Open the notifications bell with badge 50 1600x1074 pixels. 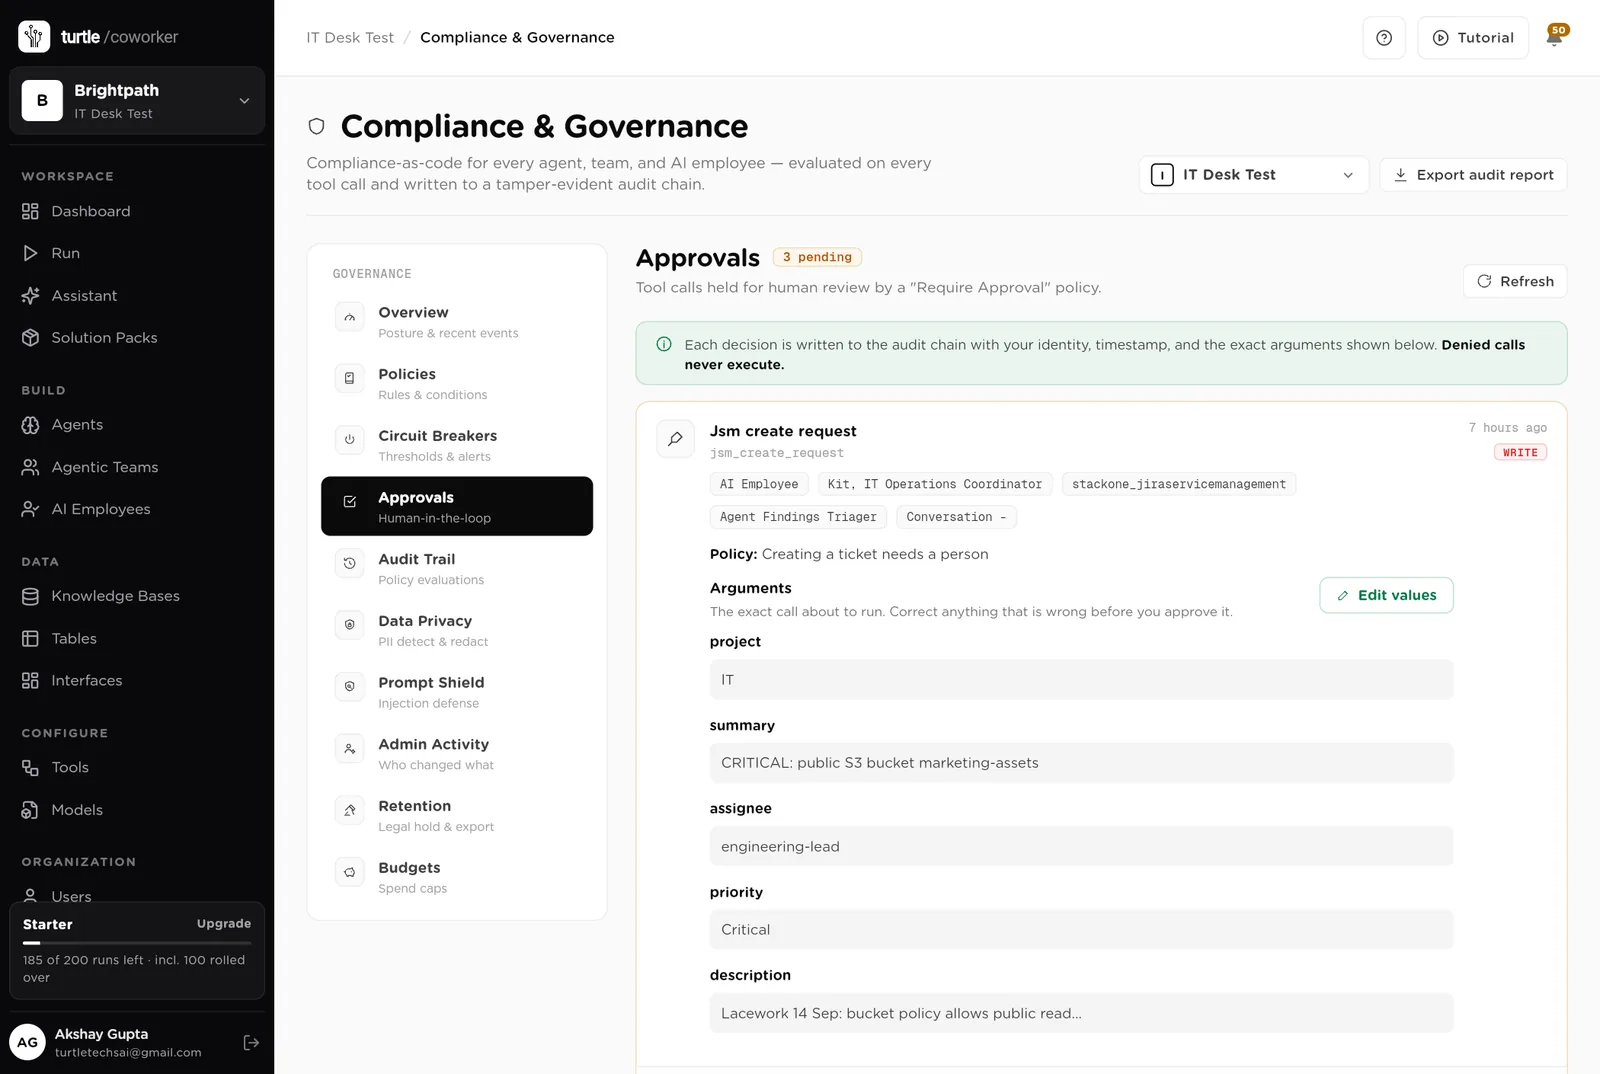(1555, 36)
